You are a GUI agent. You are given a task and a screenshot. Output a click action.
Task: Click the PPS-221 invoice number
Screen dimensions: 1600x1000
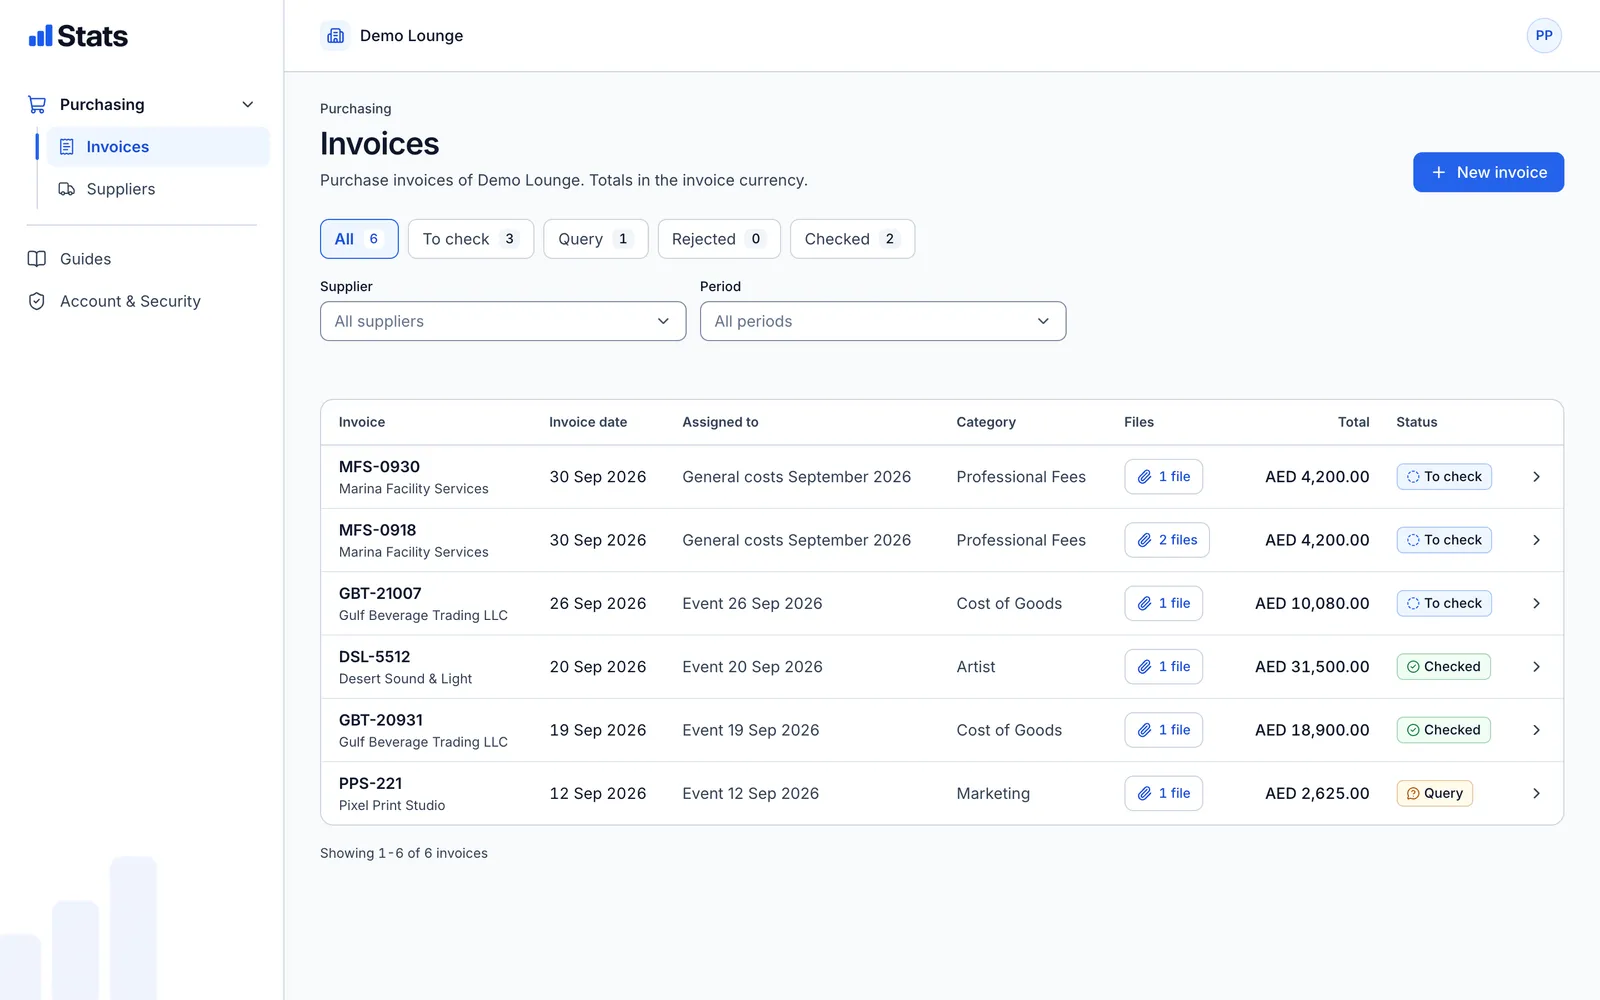click(370, 783)
